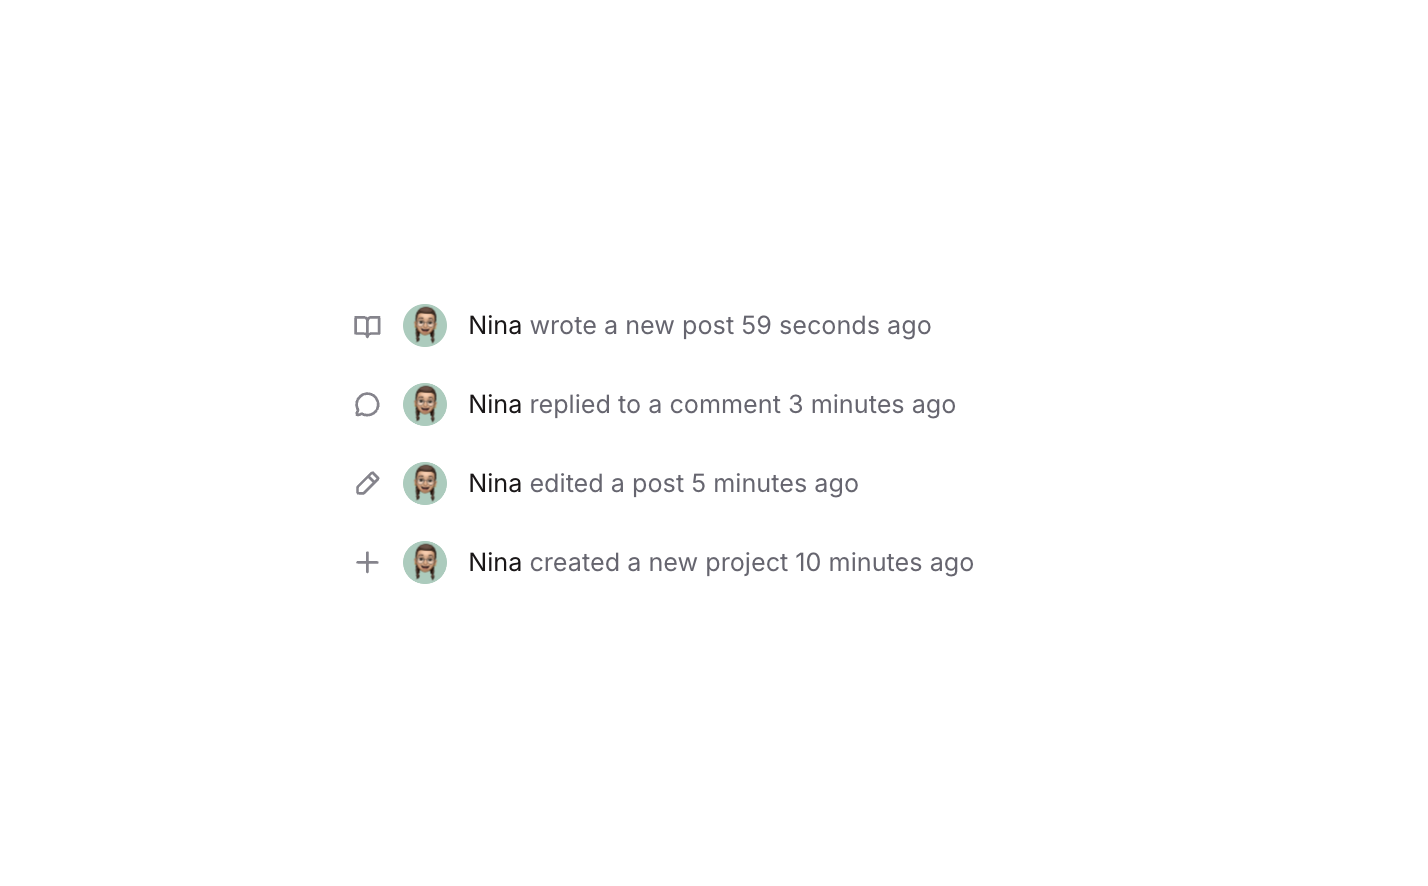Click the pencil edit icon
This screenshot has height=886, width=1428.
367,484
